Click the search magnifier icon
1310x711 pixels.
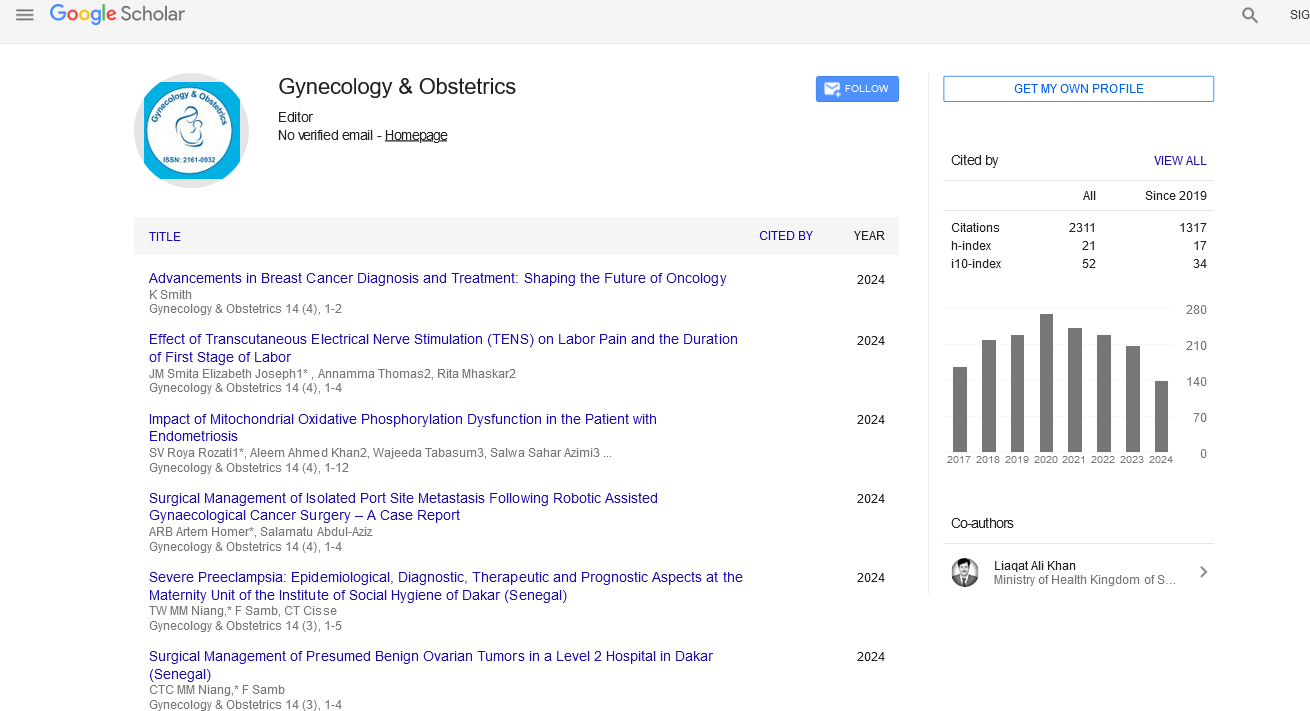pyautogui.click(x=1249, y=15)
